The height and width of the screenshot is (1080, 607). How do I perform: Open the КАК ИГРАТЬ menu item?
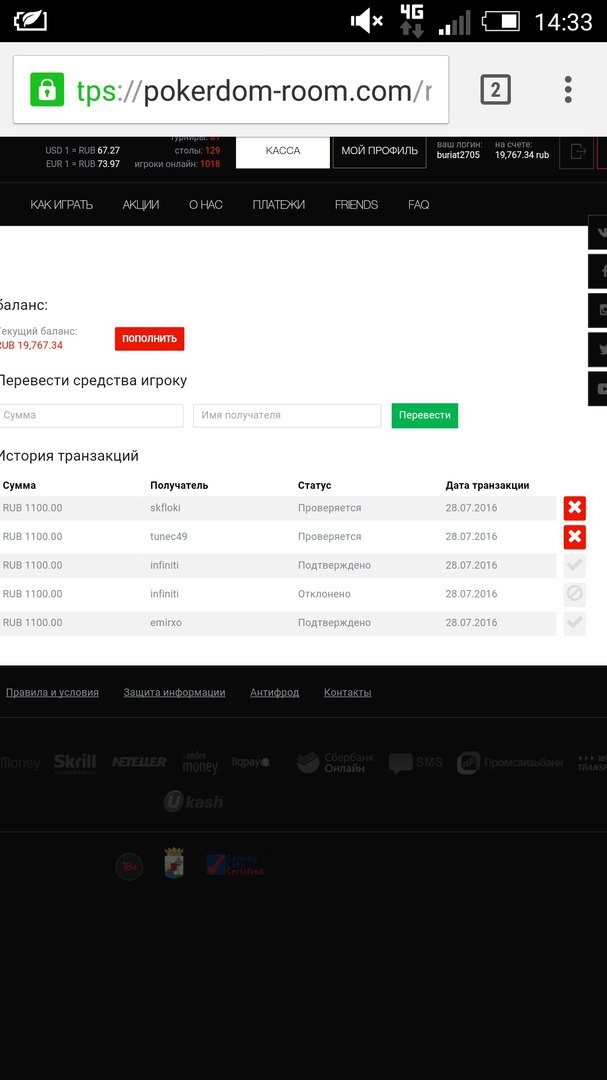(61, 205)
